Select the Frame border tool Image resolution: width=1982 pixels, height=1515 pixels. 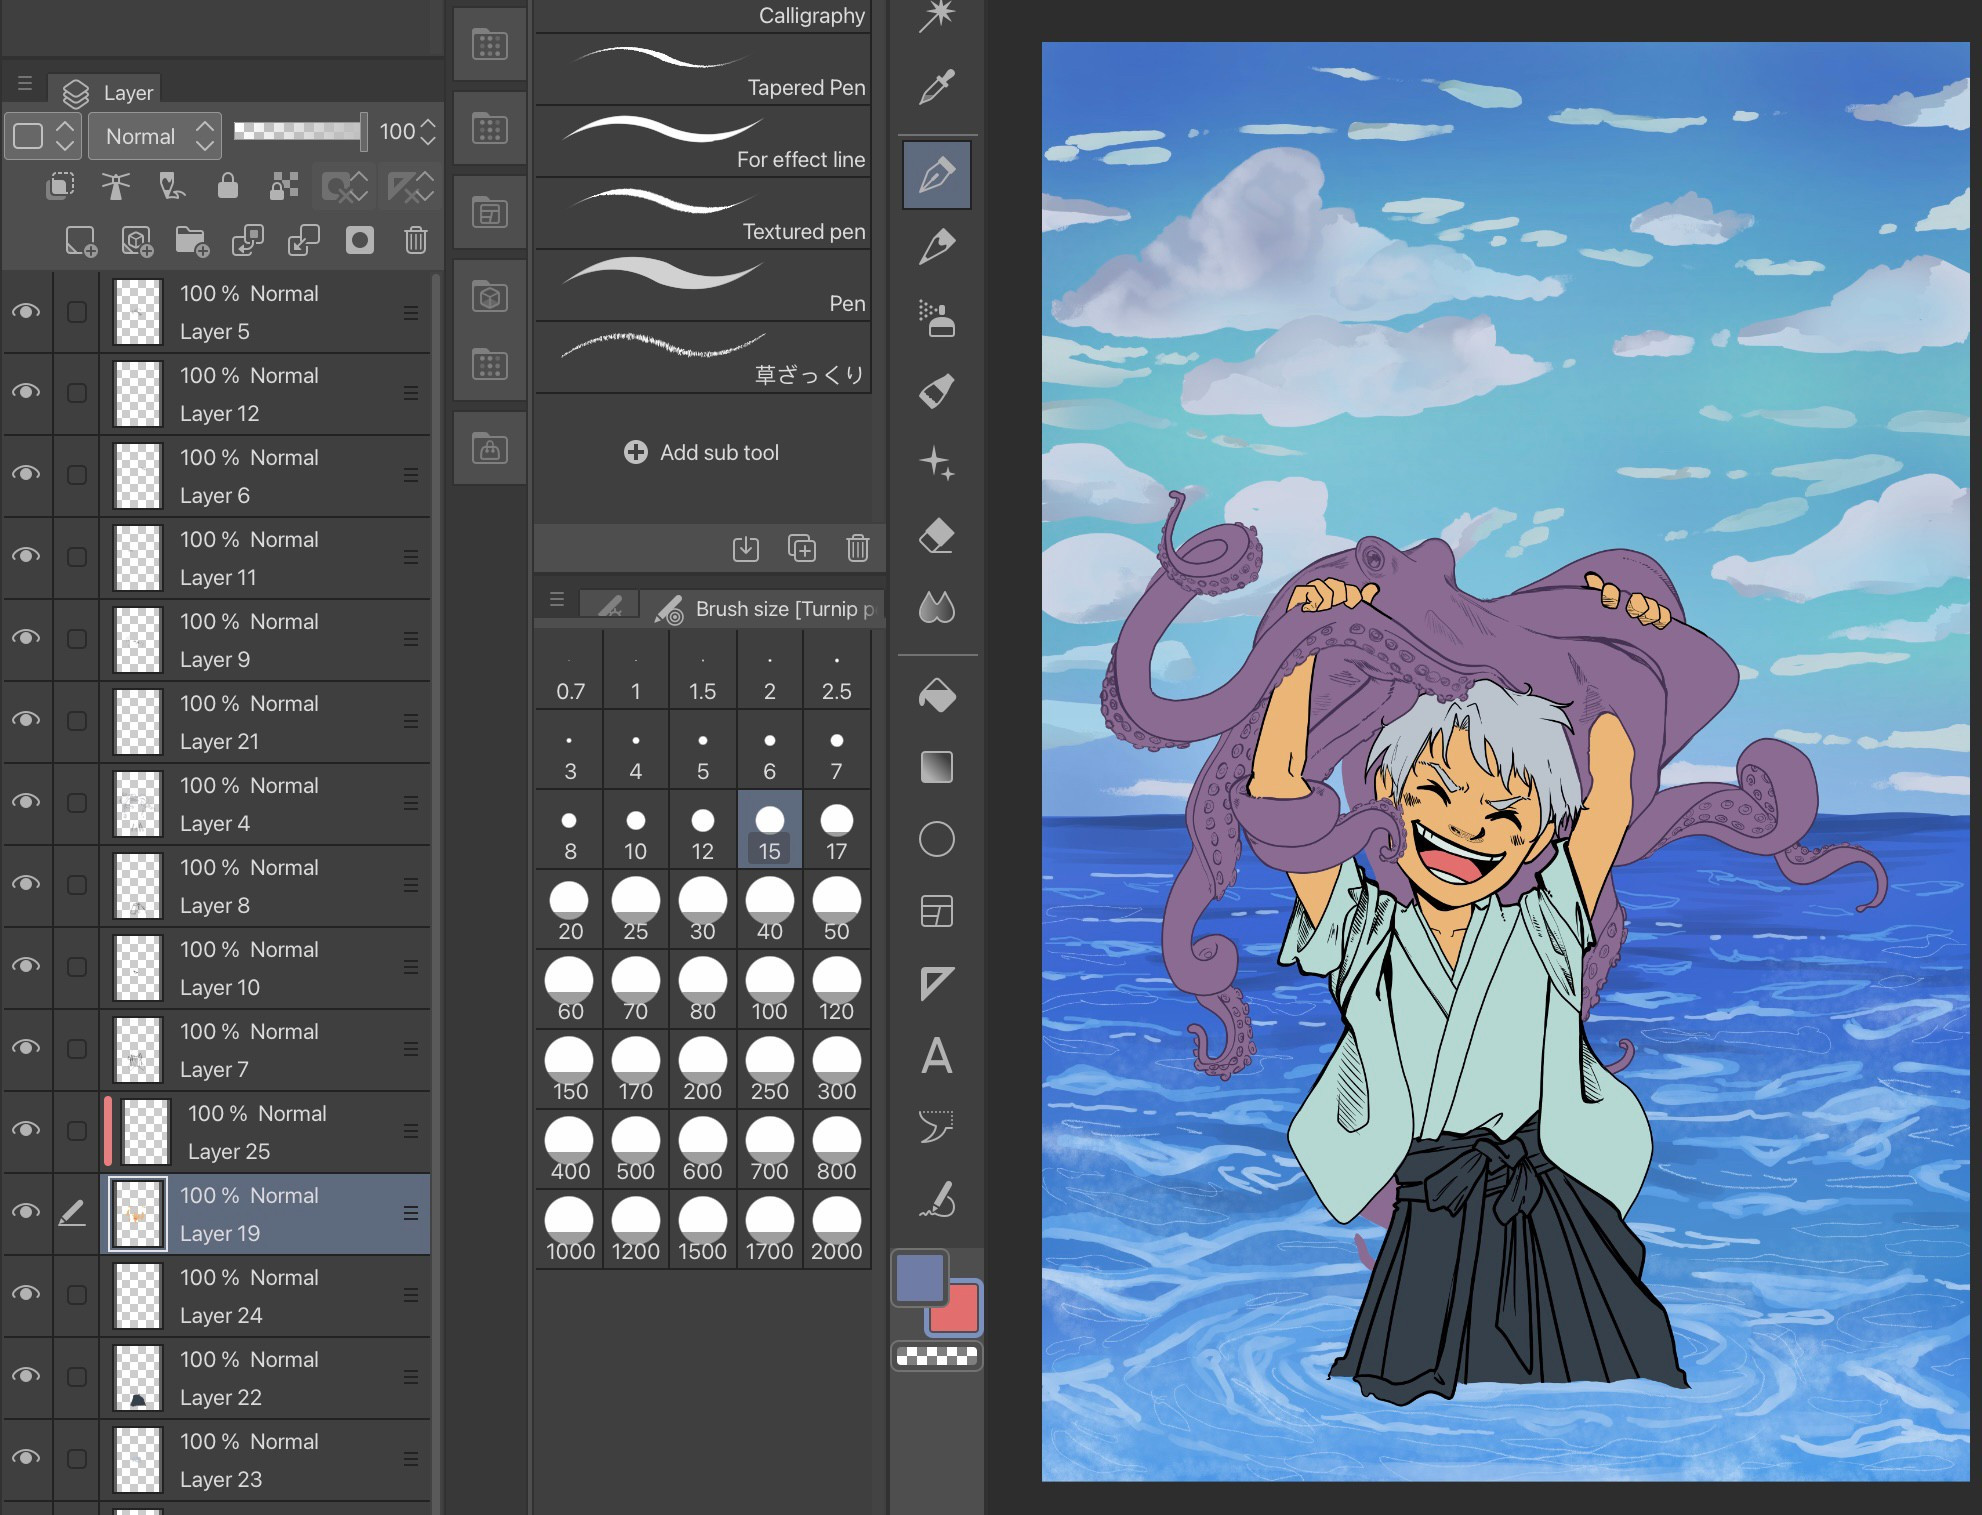click(x=937, y=911)
